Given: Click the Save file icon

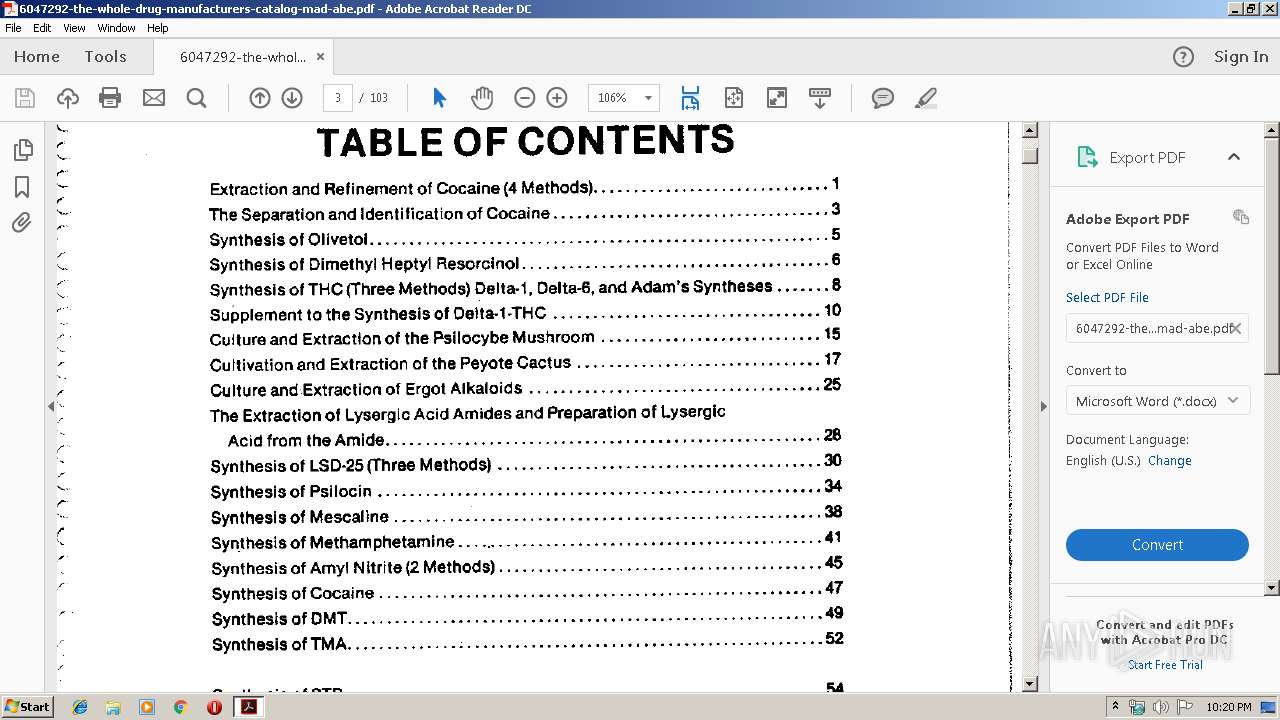Looking at the screenshot, I should tap(25, 98).
